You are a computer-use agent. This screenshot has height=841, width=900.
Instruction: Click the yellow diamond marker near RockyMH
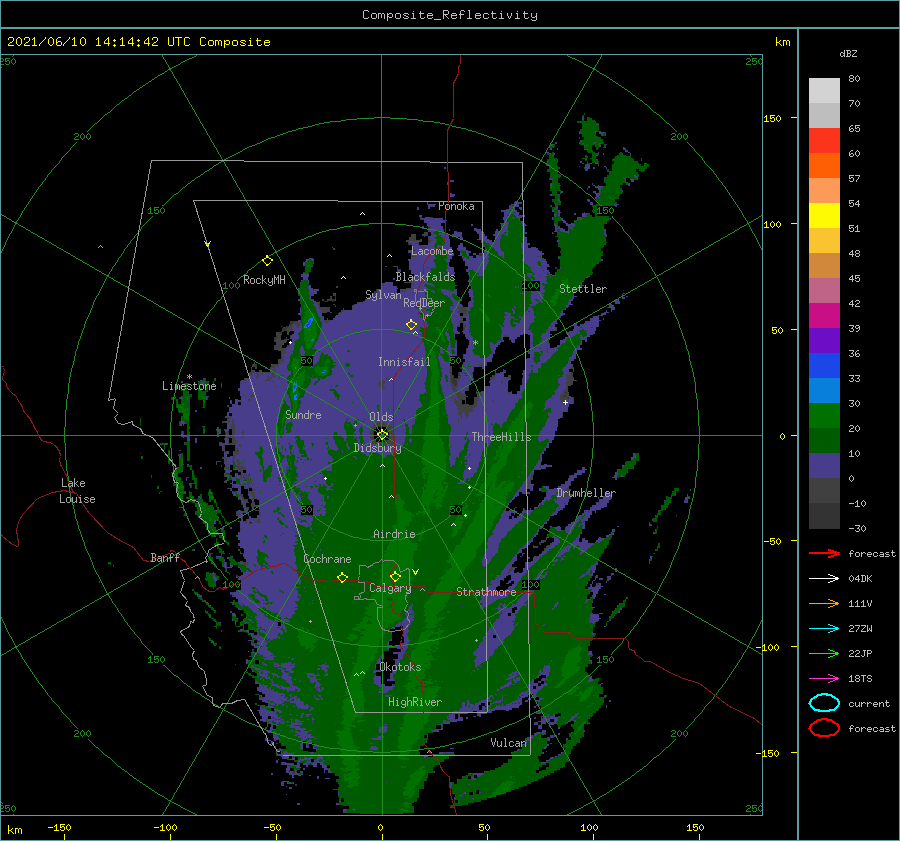[x=267, y=261]
